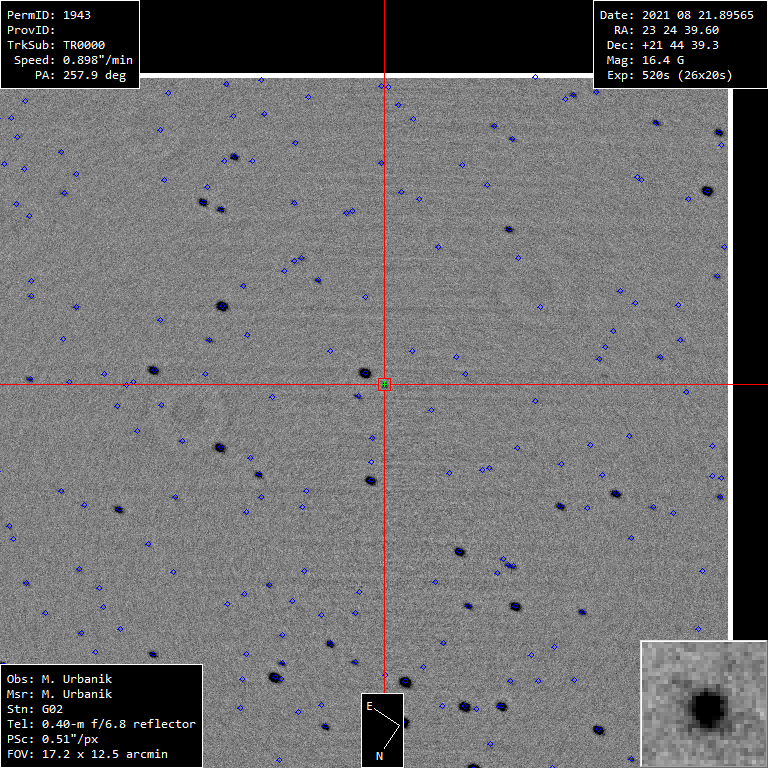Select the Obs: M. Urbanik line
The width and height of the screenshot is (768, 768).
click(x=59, y=679)
